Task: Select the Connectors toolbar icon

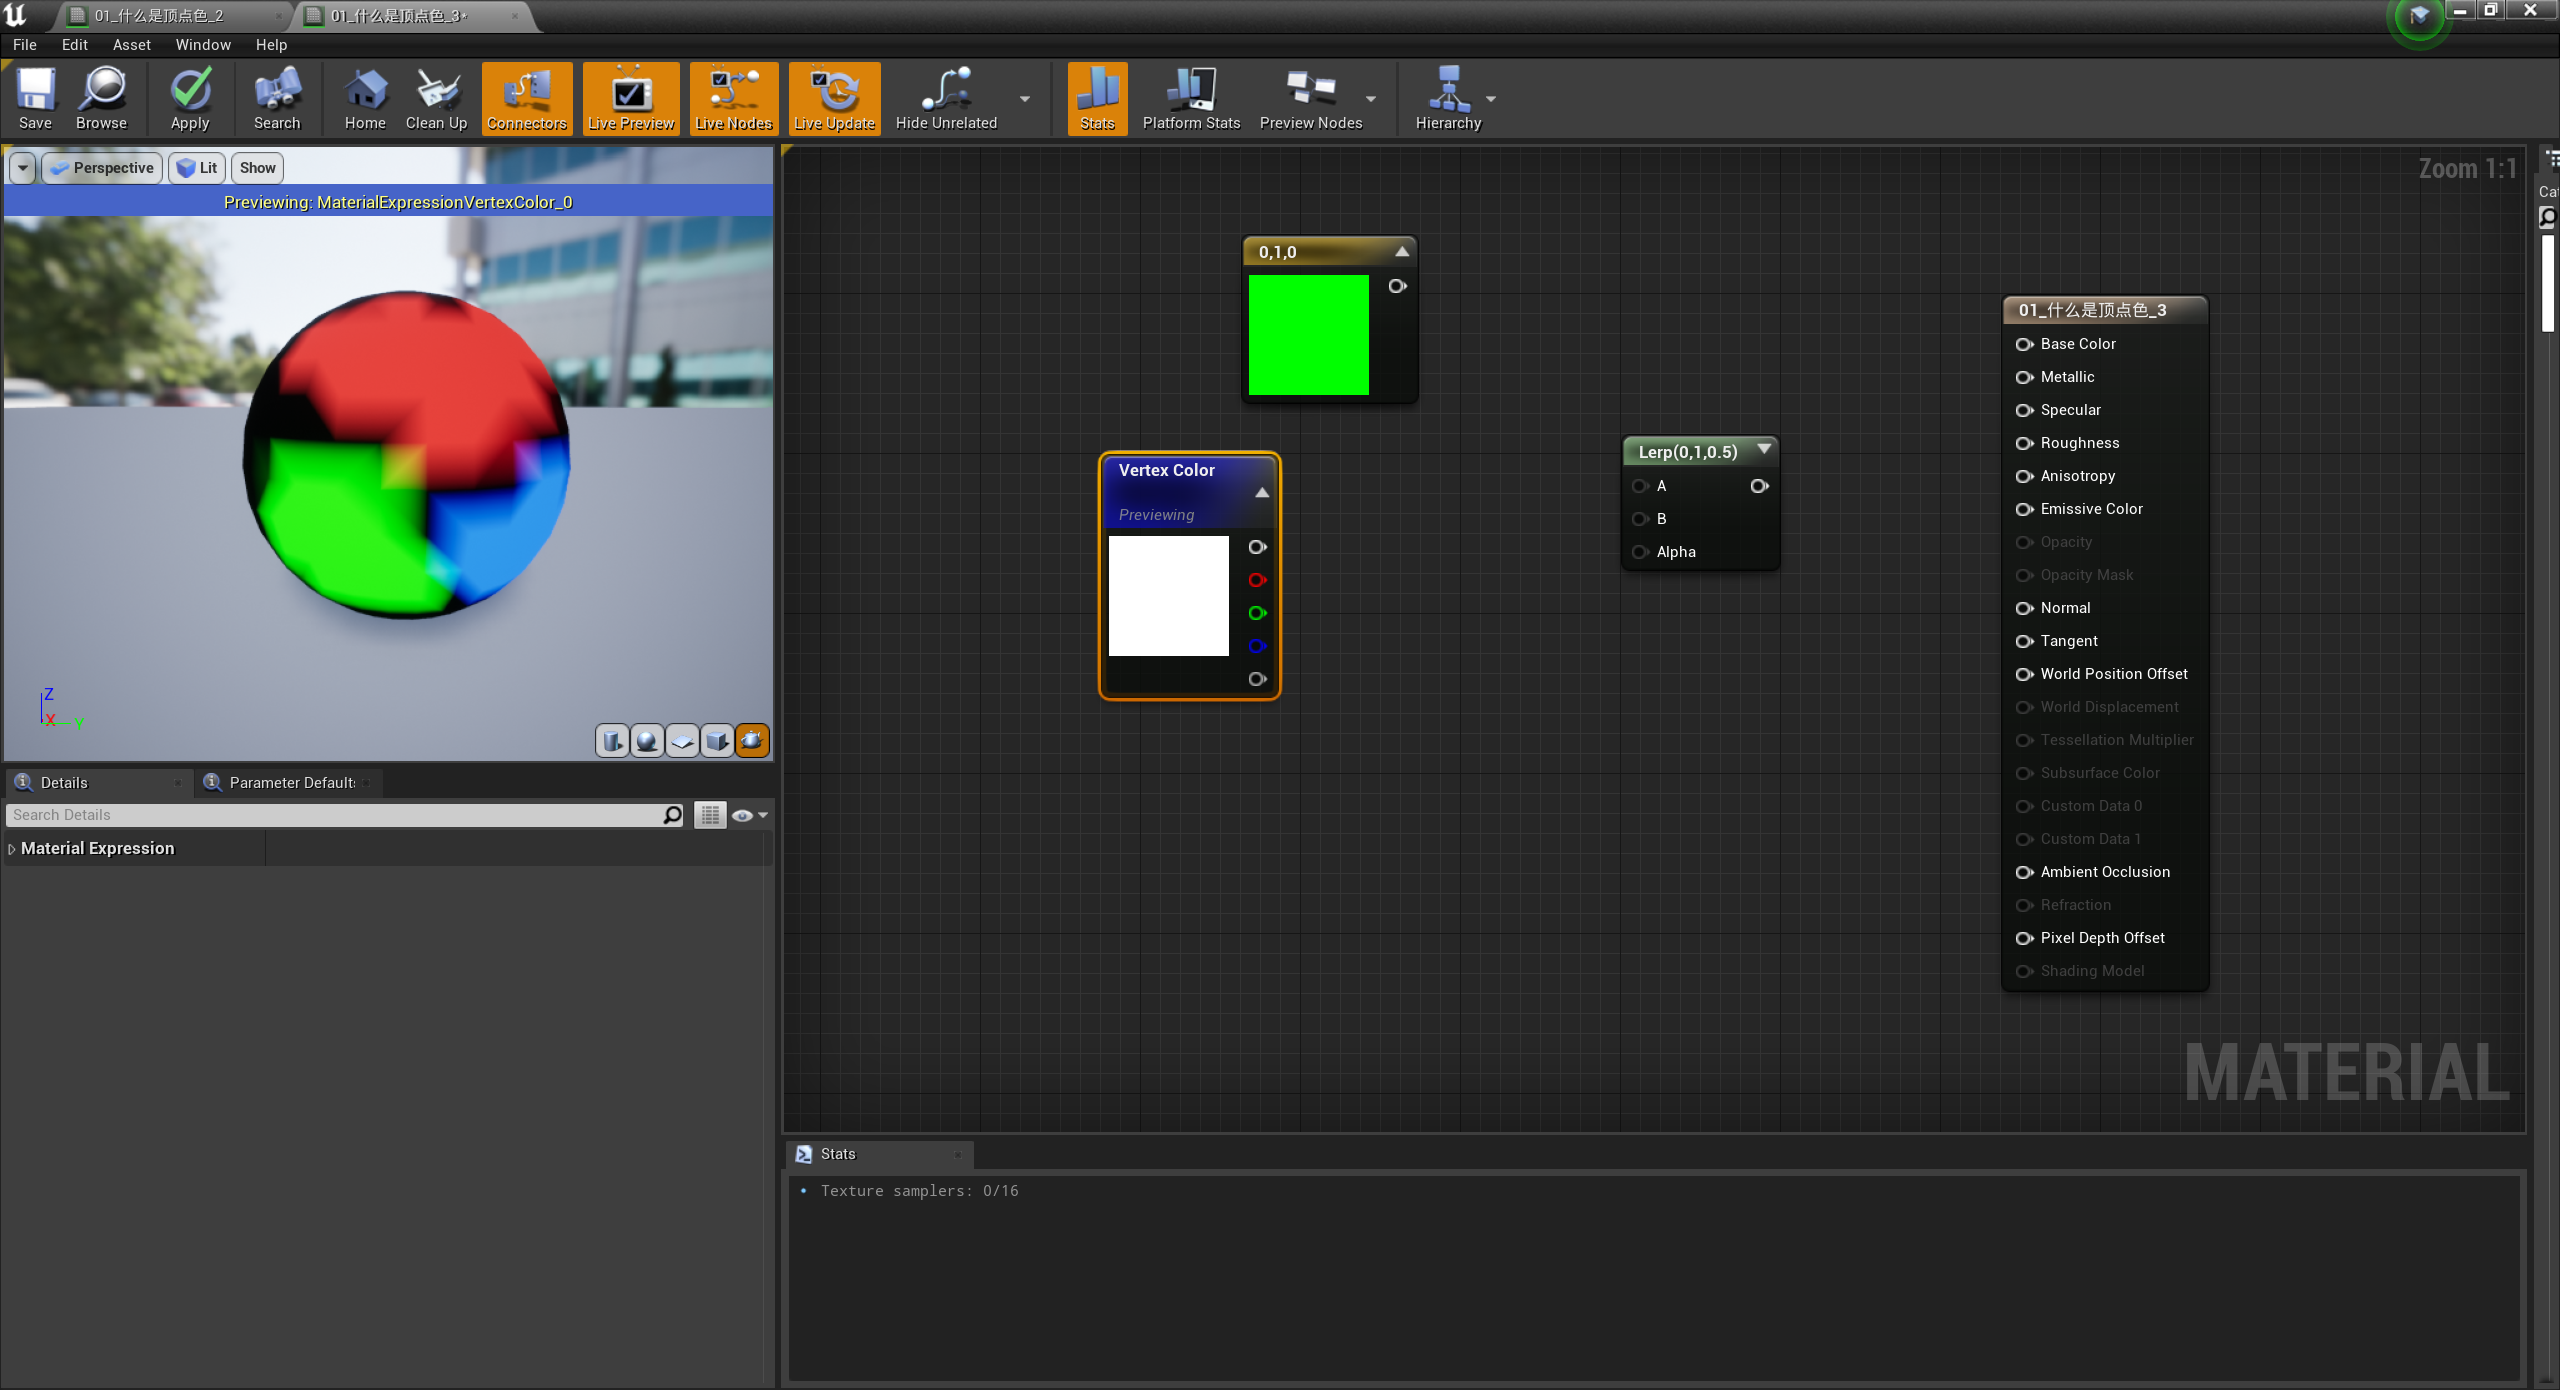Action: tap(526, 97)
